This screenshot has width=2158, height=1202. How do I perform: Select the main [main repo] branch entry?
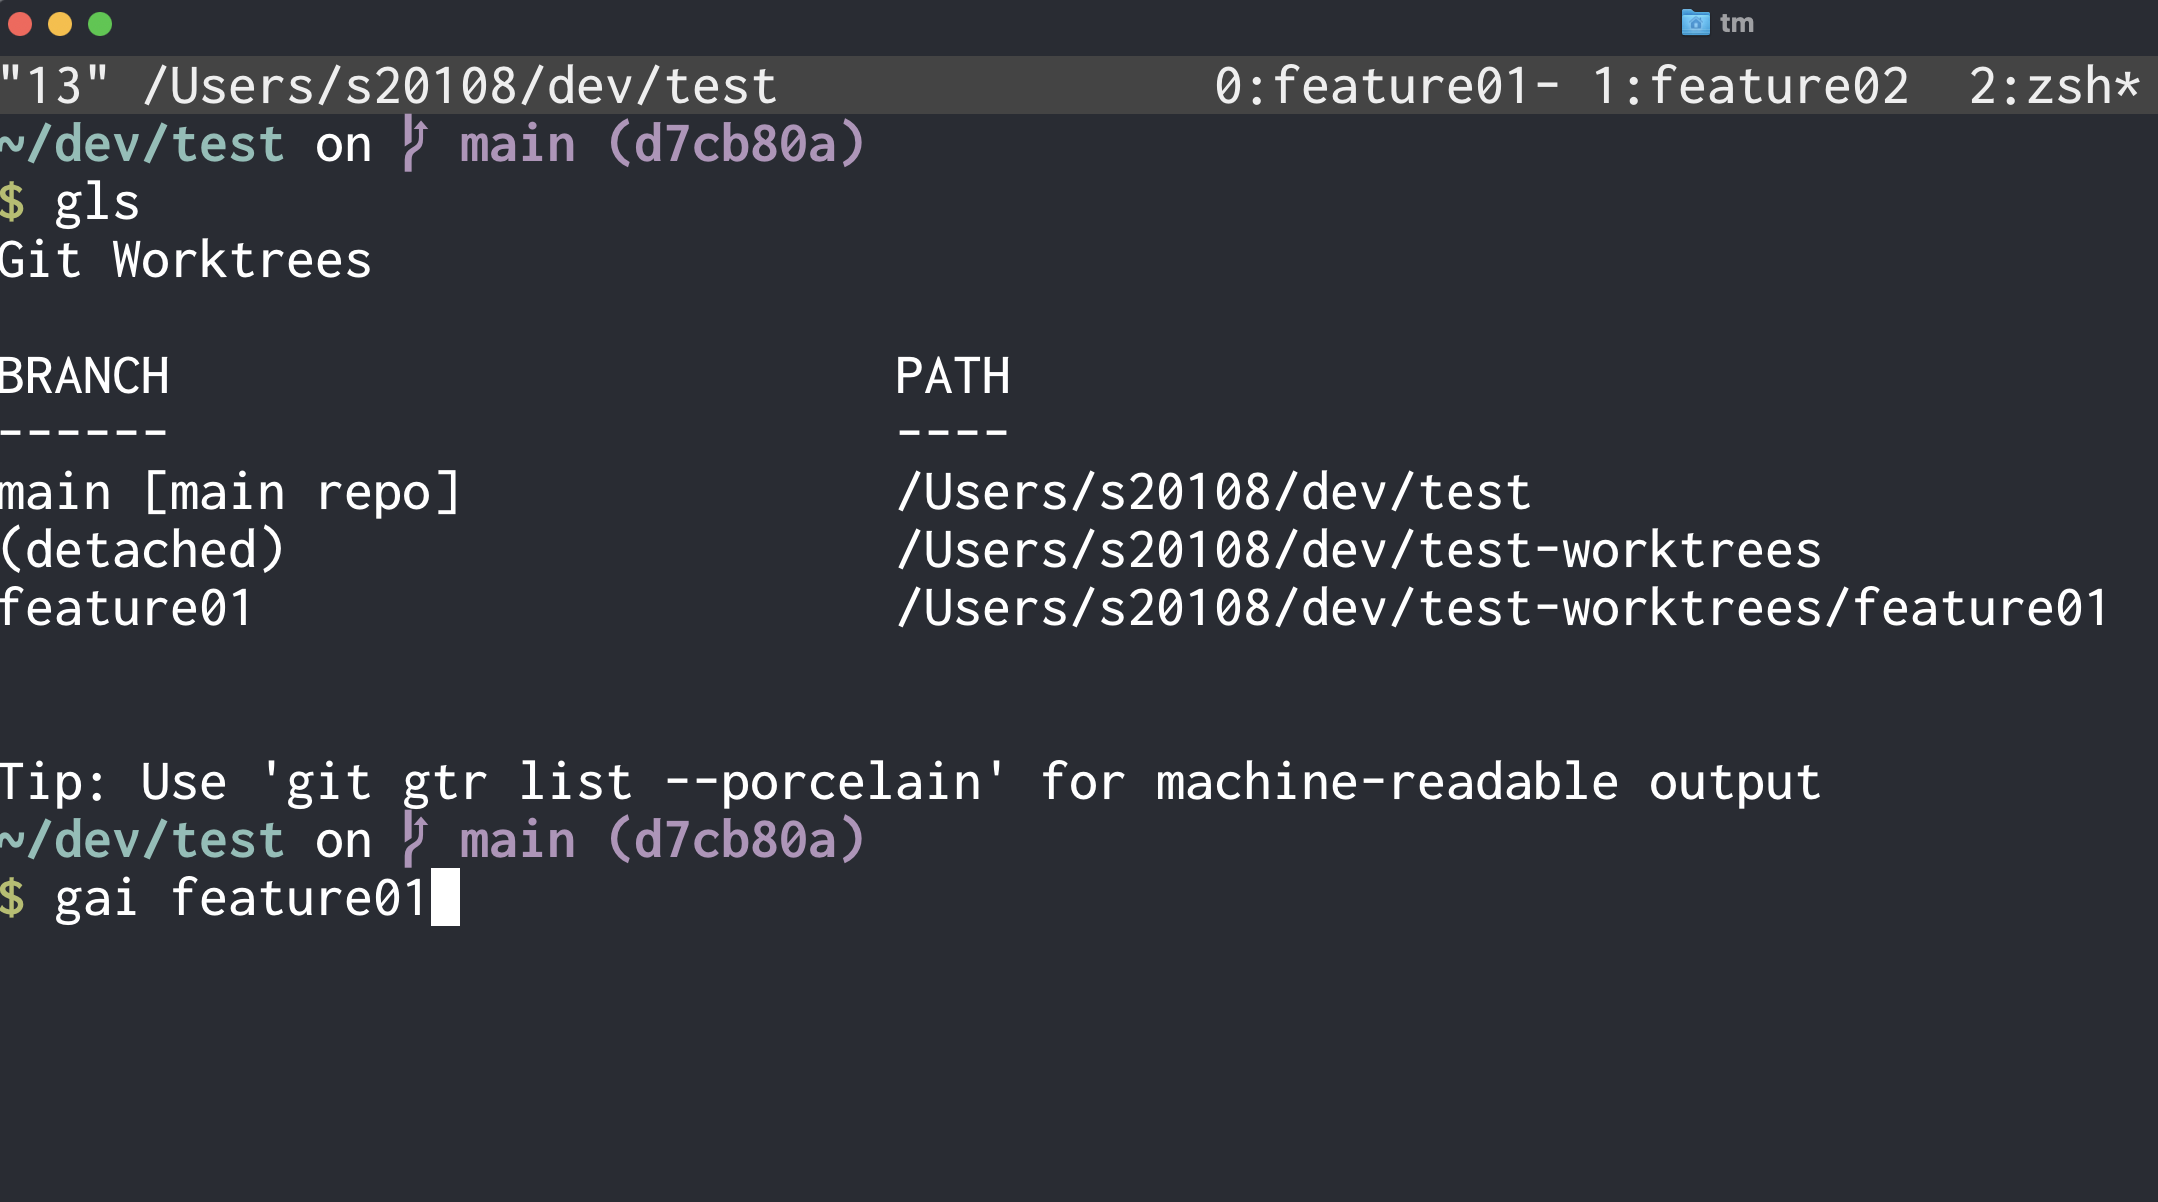pos(230,490)
